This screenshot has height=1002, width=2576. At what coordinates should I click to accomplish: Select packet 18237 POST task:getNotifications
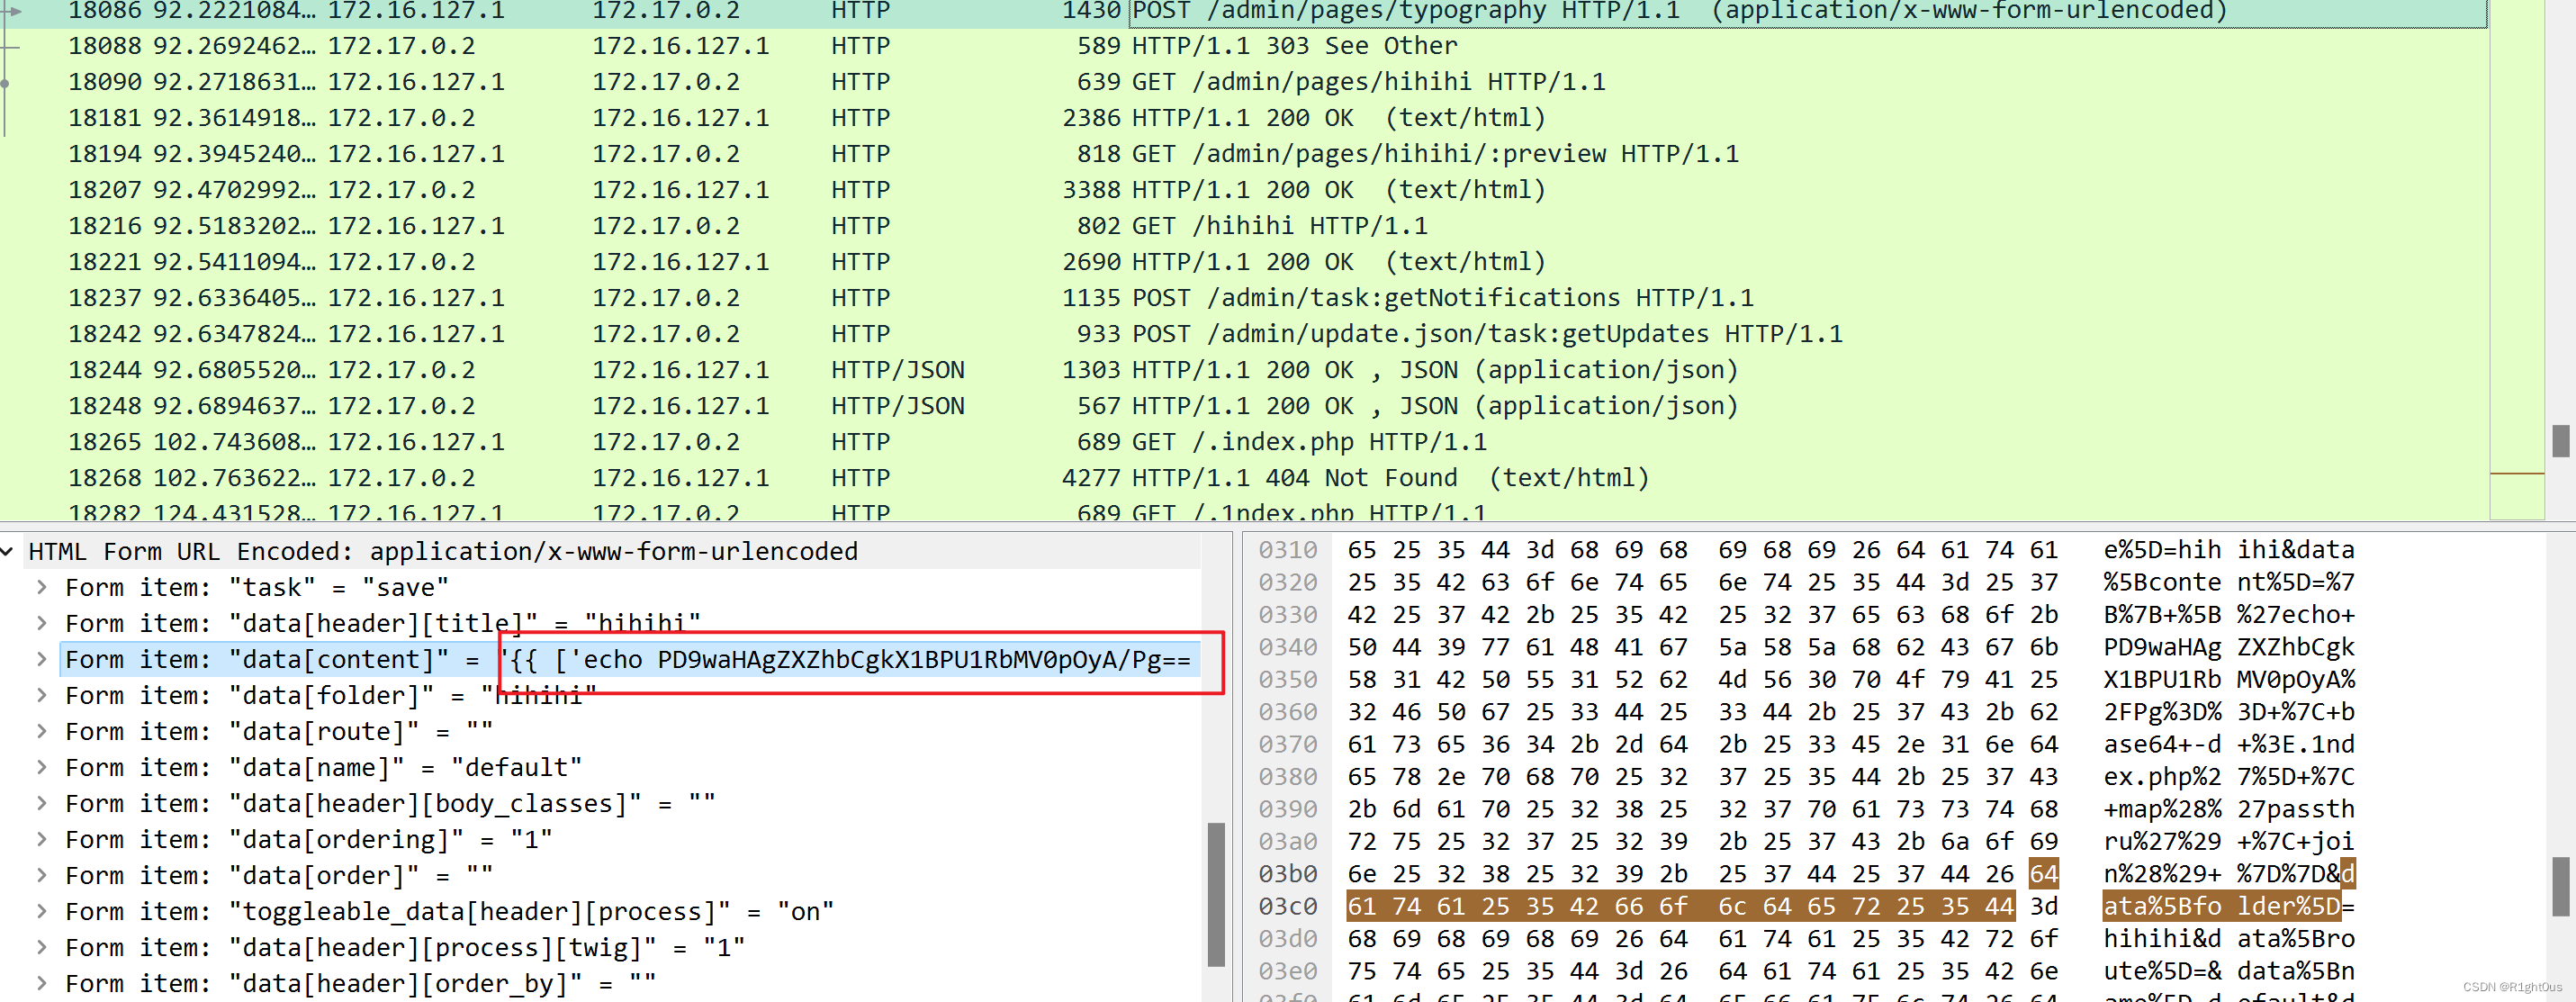(x=1244, y=298)
